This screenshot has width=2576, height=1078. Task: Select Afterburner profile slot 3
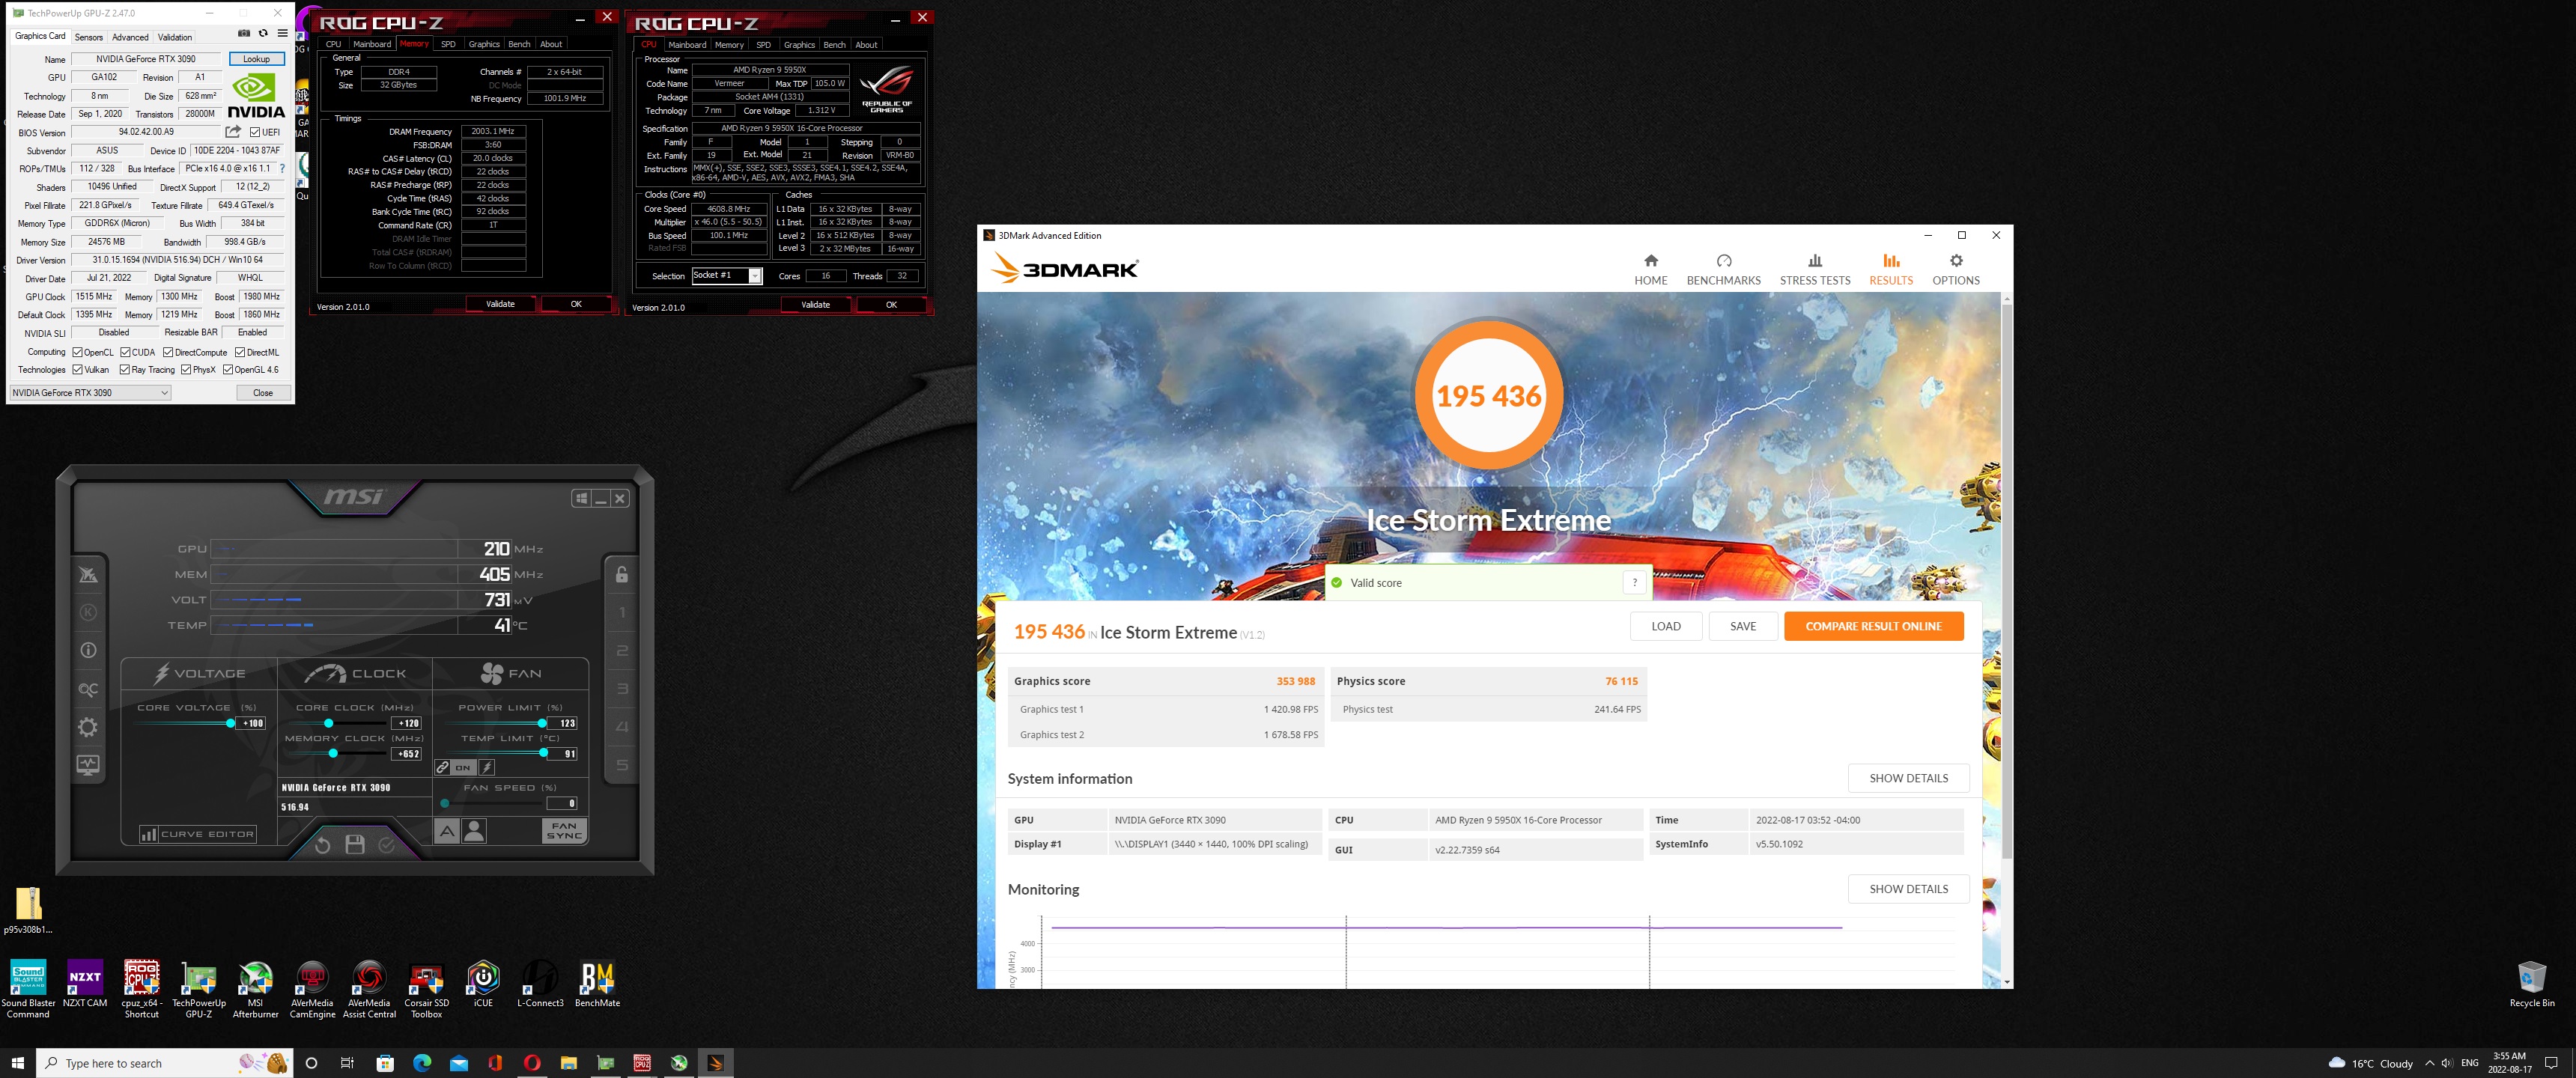(x=622, y=689)
